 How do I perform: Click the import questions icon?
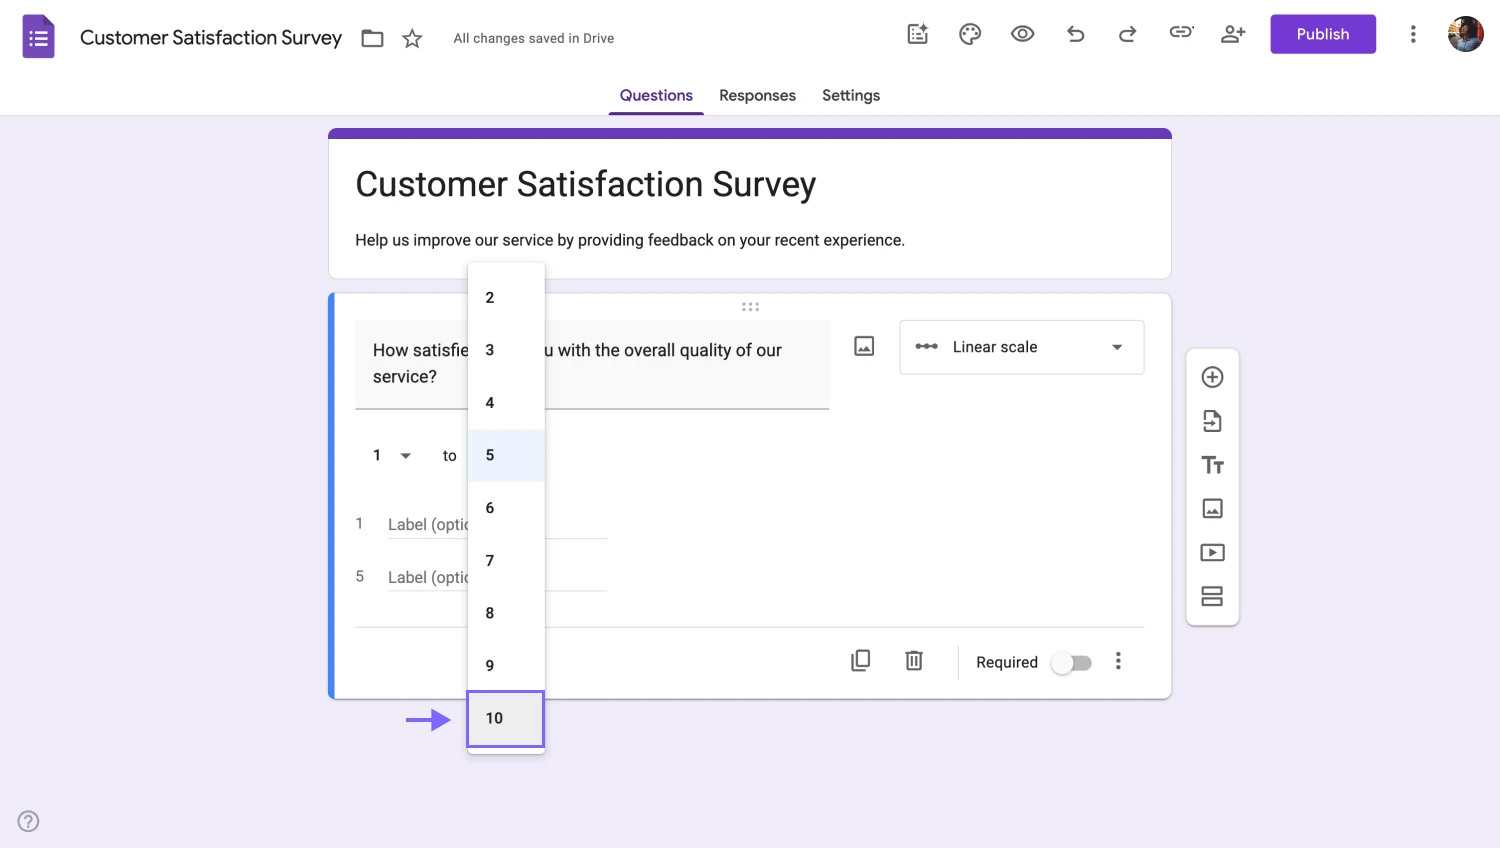pos(1212,421)
